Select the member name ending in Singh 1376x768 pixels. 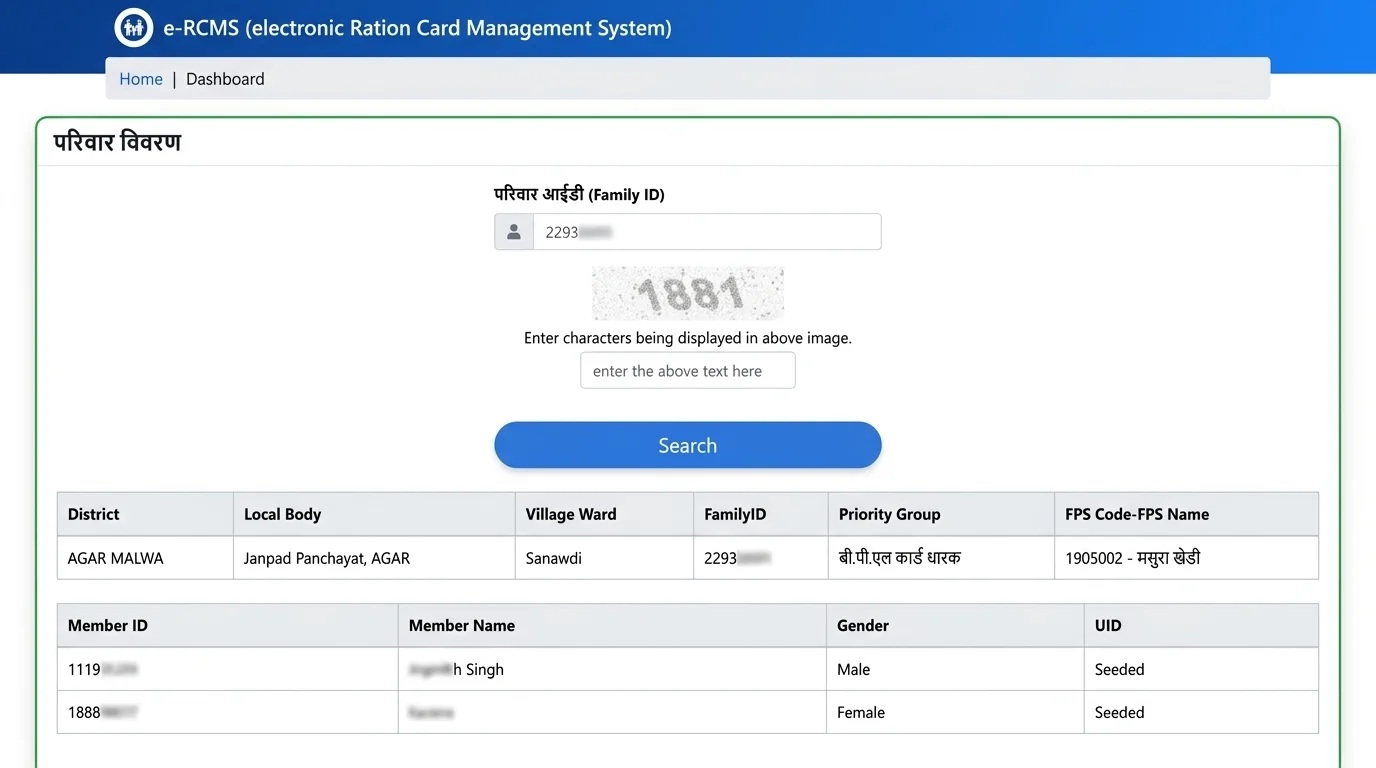(612, 669)
